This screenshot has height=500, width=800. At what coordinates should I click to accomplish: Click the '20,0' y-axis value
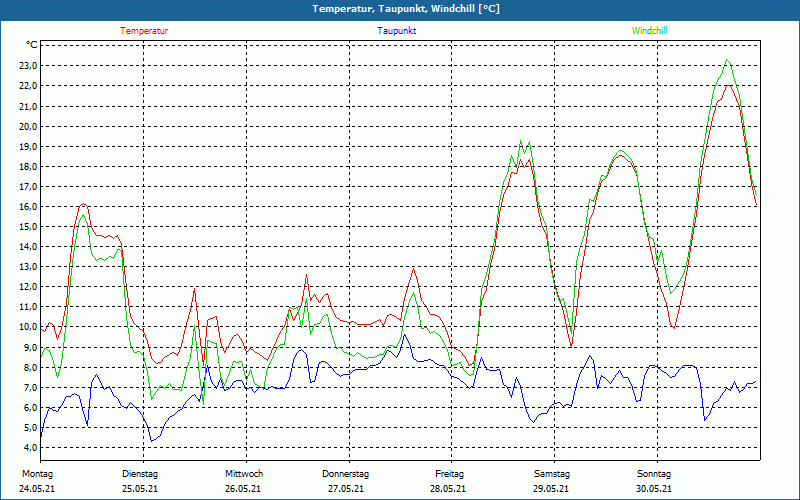click(28, 126)
